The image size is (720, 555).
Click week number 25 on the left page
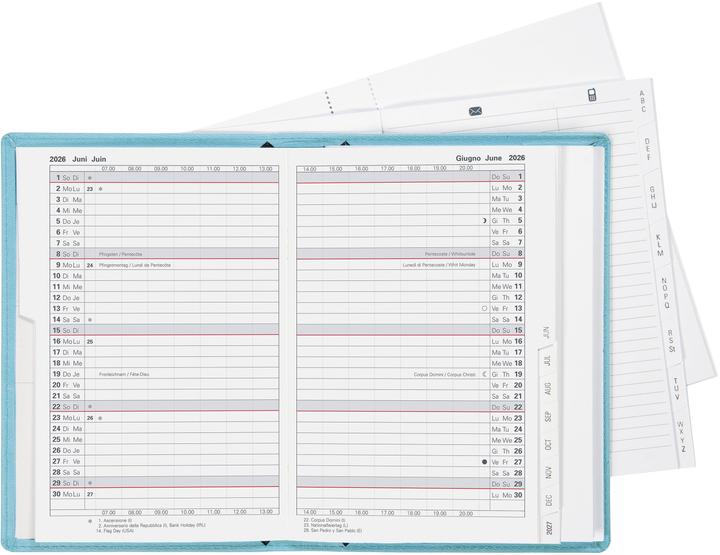pyautogui.click(x=90, y=341)
